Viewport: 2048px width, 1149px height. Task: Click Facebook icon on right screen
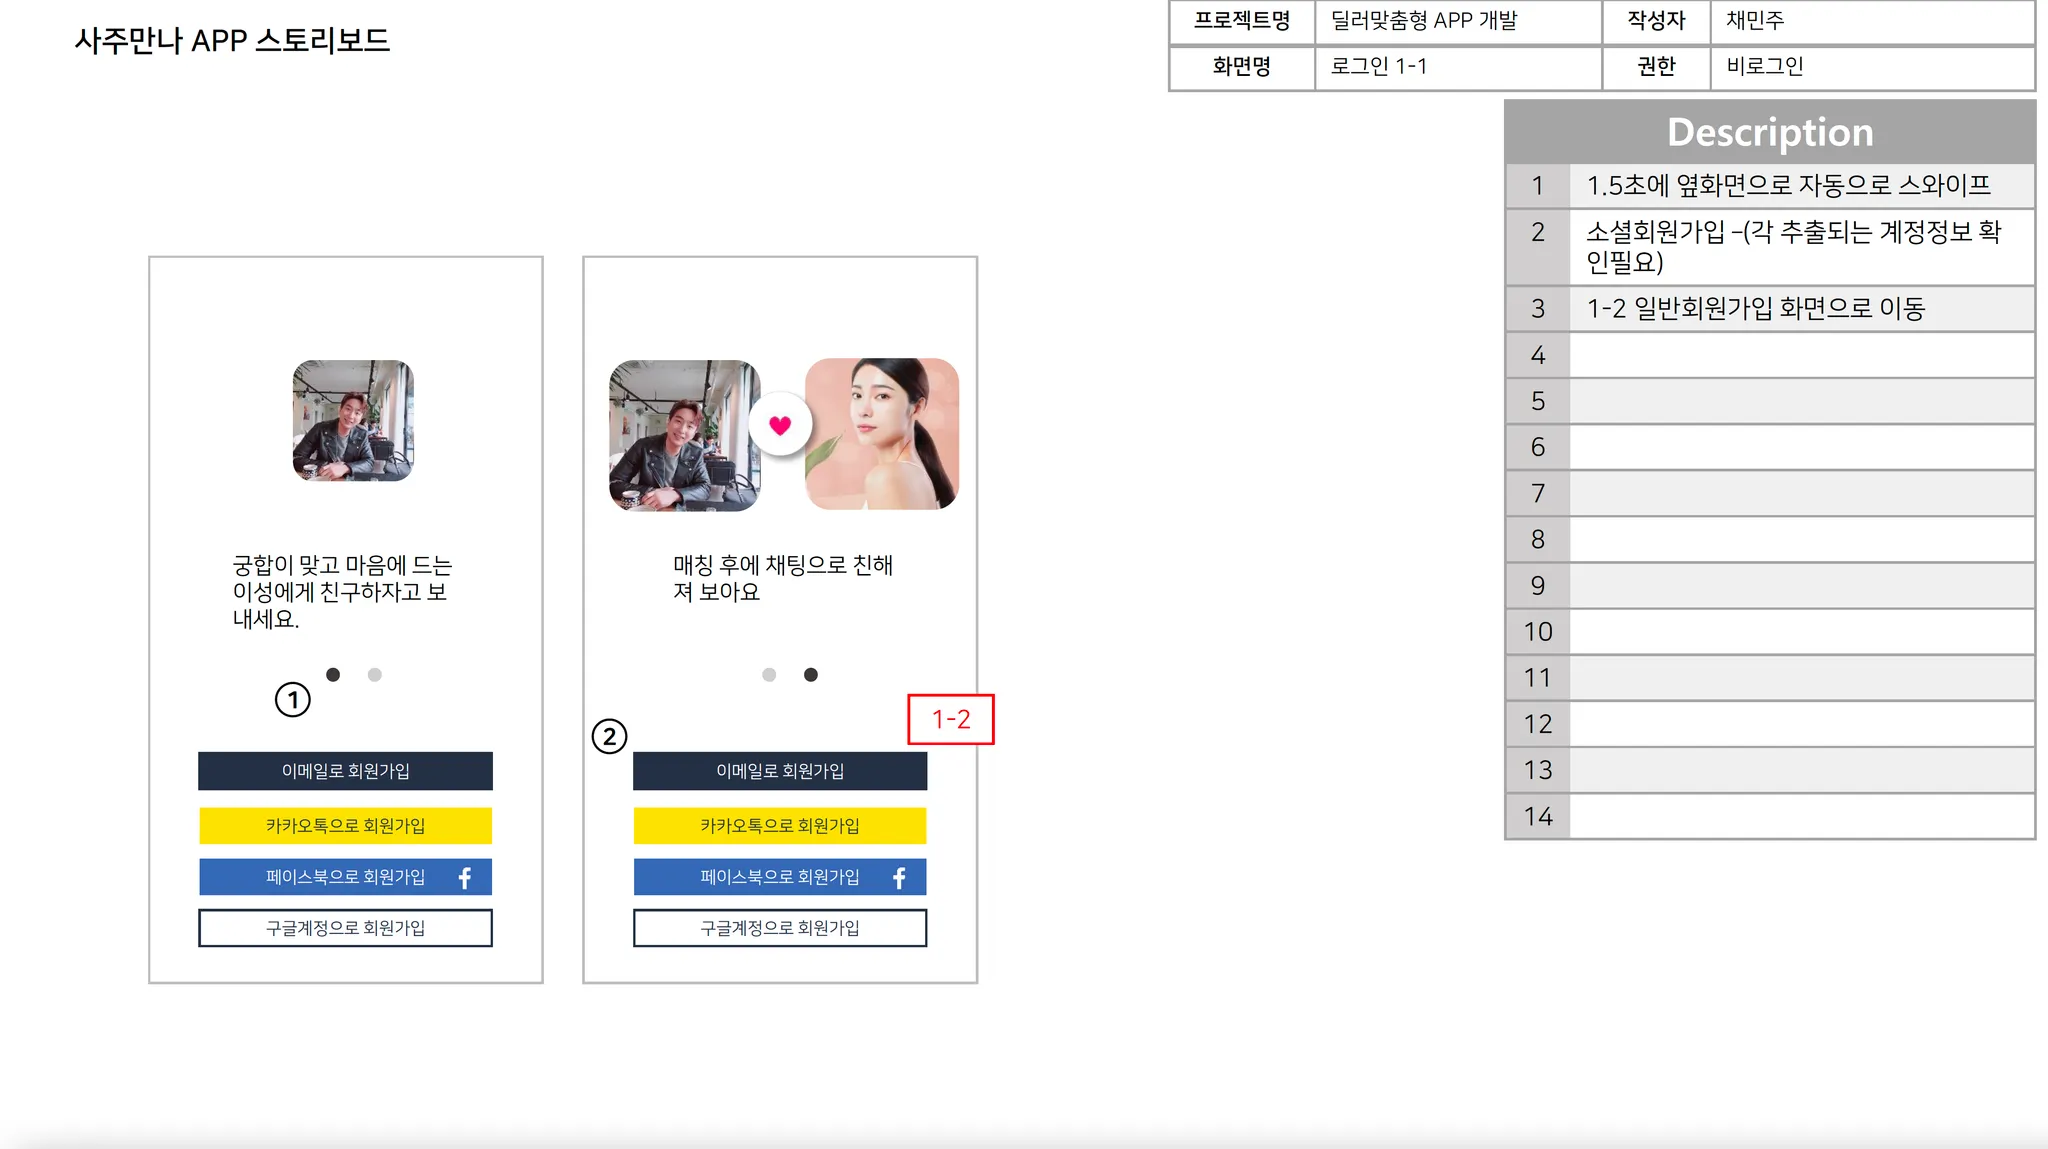pos(899,878)
